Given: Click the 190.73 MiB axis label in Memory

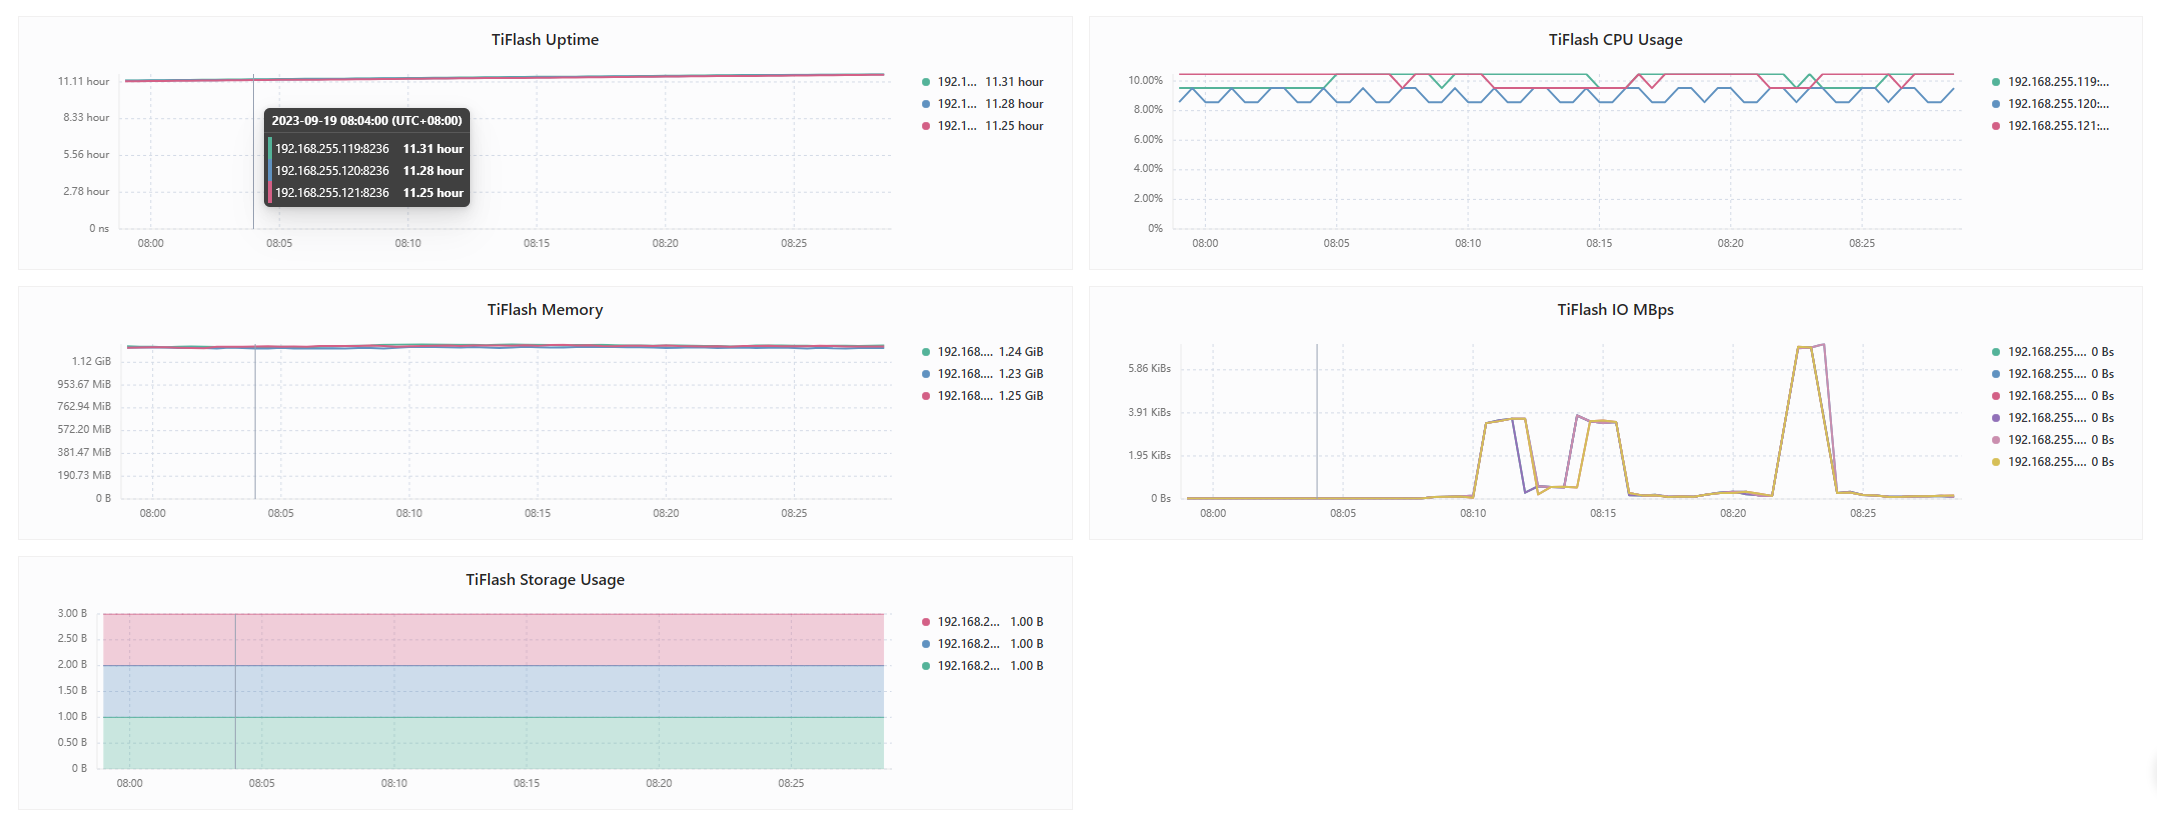Looking at the screenshot, I should (84, 476).
